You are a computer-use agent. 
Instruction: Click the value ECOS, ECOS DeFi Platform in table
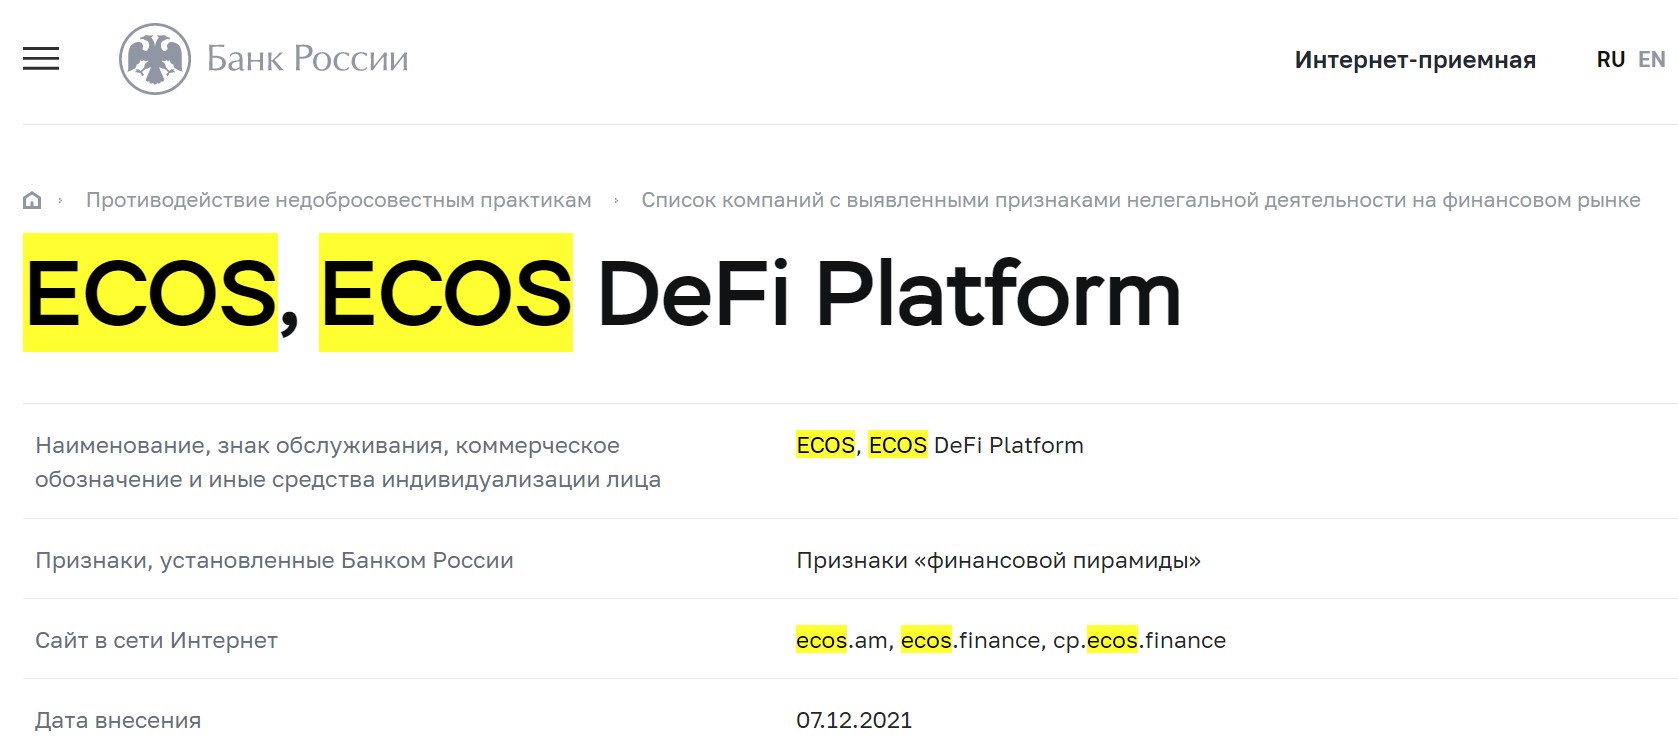pos(940,445)
